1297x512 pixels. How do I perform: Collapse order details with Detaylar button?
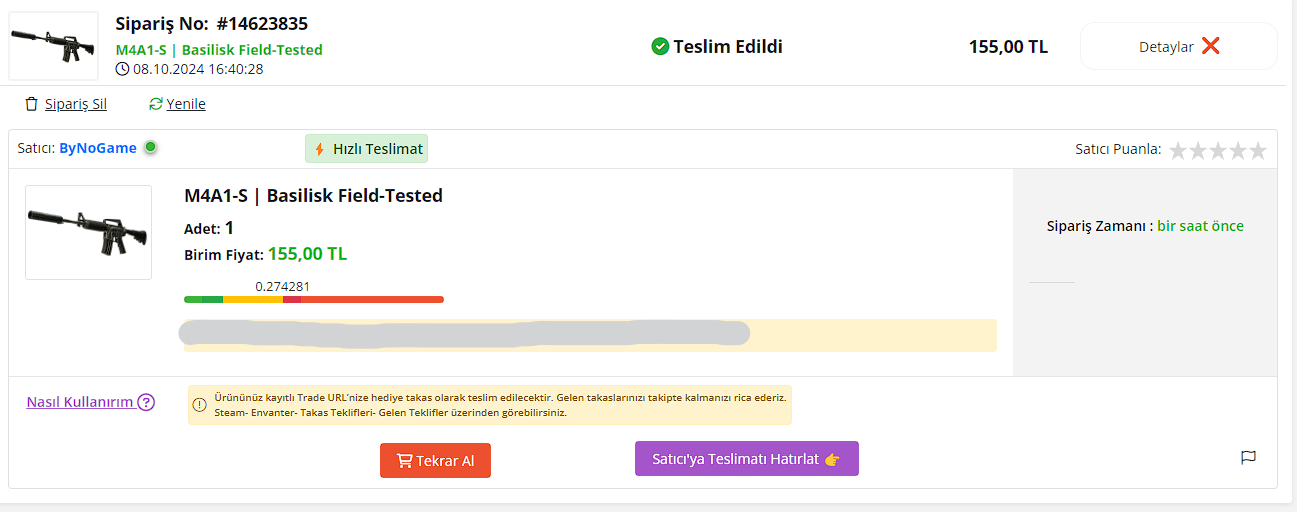coord(1178,46)
